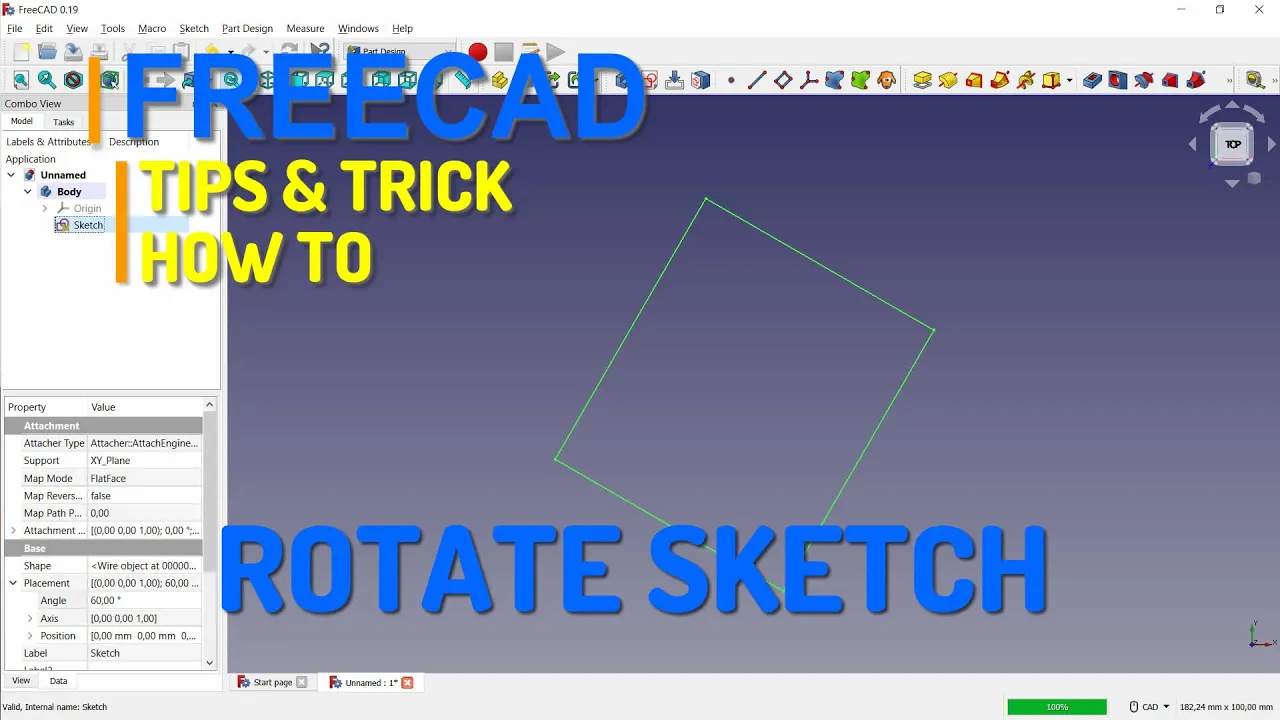
Task: Select the Groove tool
Action: point(1145,80)
